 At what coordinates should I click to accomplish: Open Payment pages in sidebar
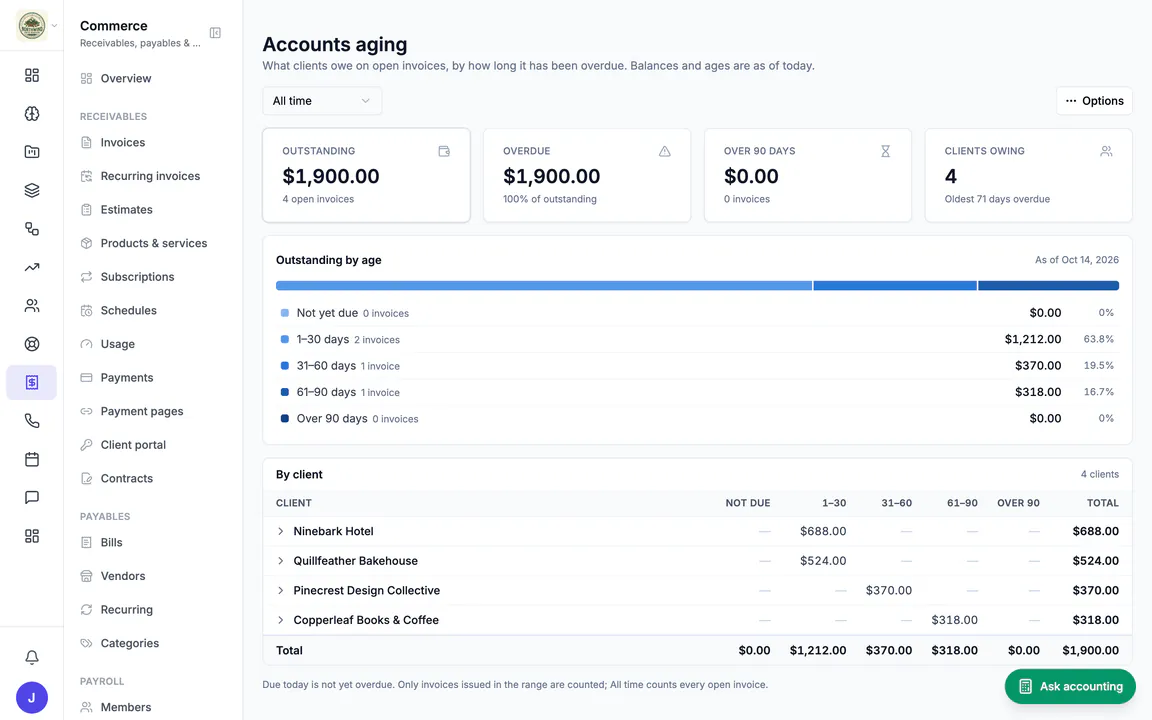click(153, 411)
